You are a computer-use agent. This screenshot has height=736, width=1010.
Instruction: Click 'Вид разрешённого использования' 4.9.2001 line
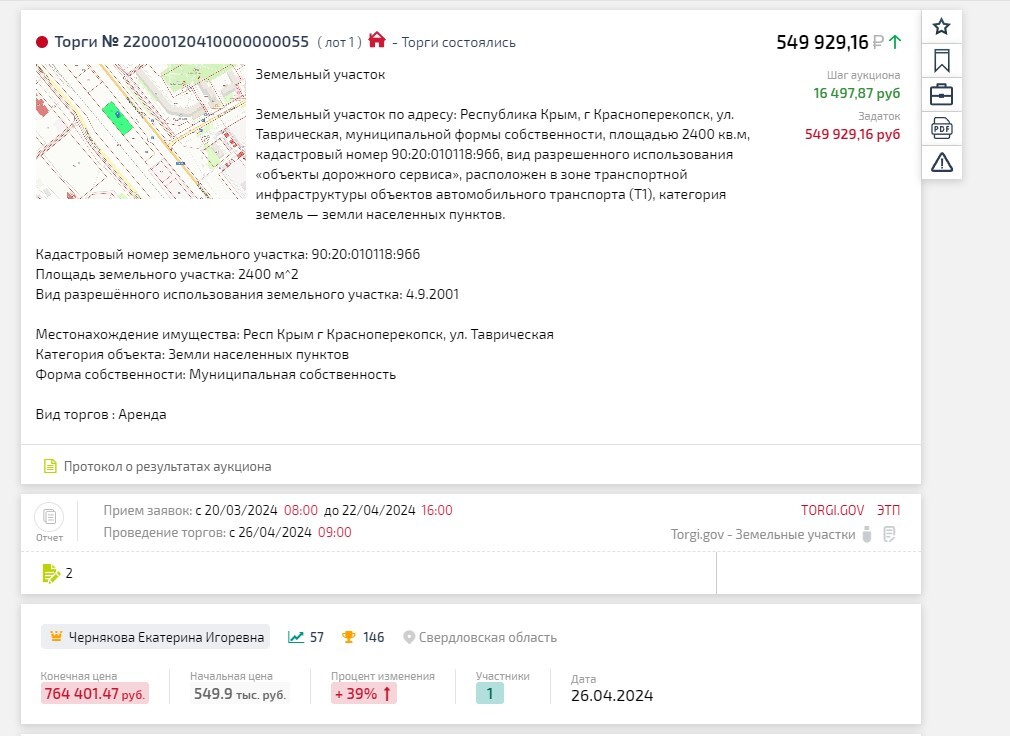click(x=247, y=294)
